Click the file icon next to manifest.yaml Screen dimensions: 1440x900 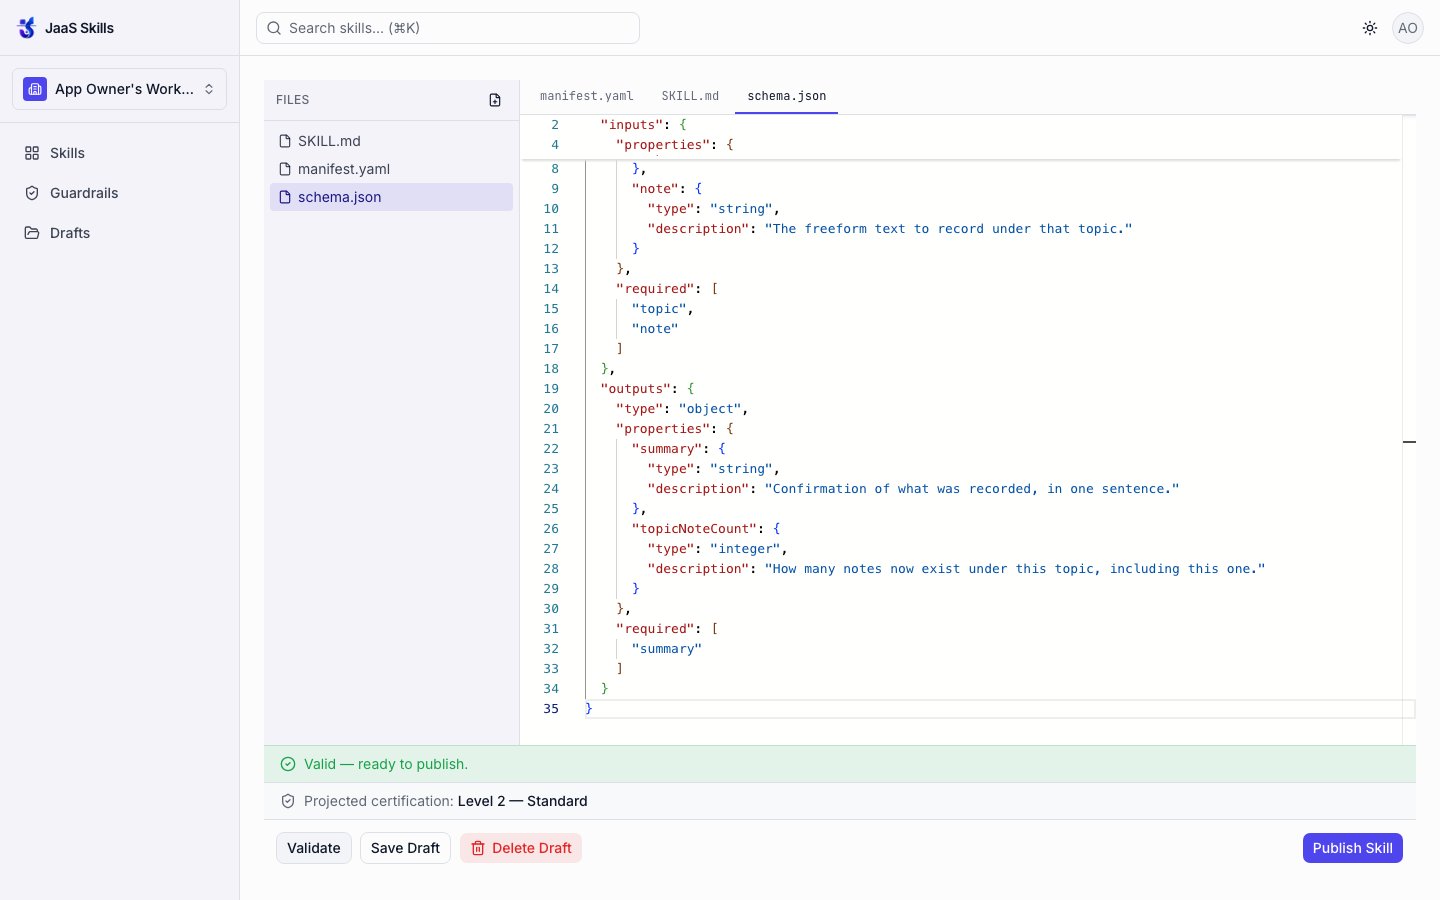pos(285,169)
